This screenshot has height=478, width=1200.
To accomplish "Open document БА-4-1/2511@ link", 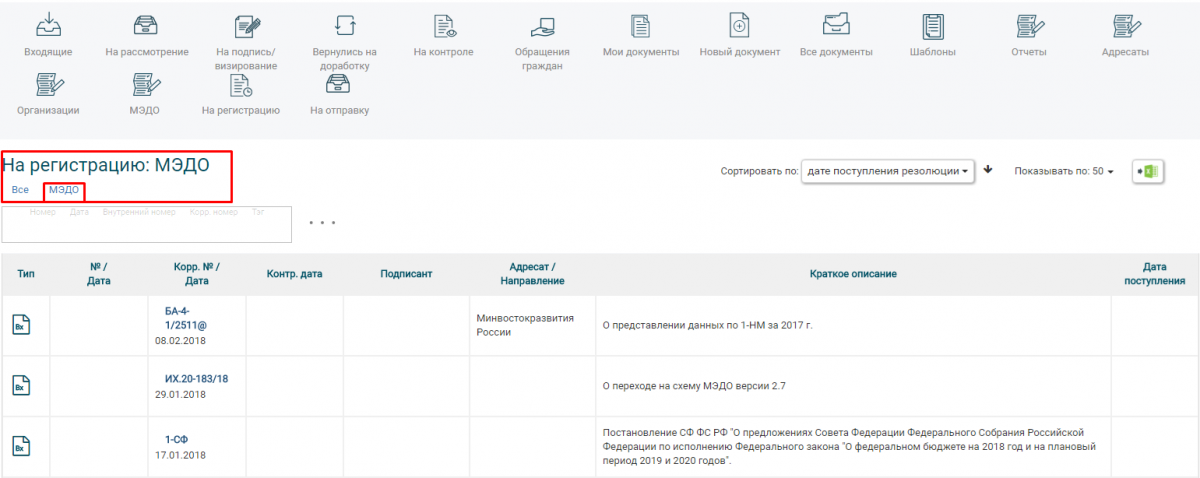I will (x=186, y=318).
